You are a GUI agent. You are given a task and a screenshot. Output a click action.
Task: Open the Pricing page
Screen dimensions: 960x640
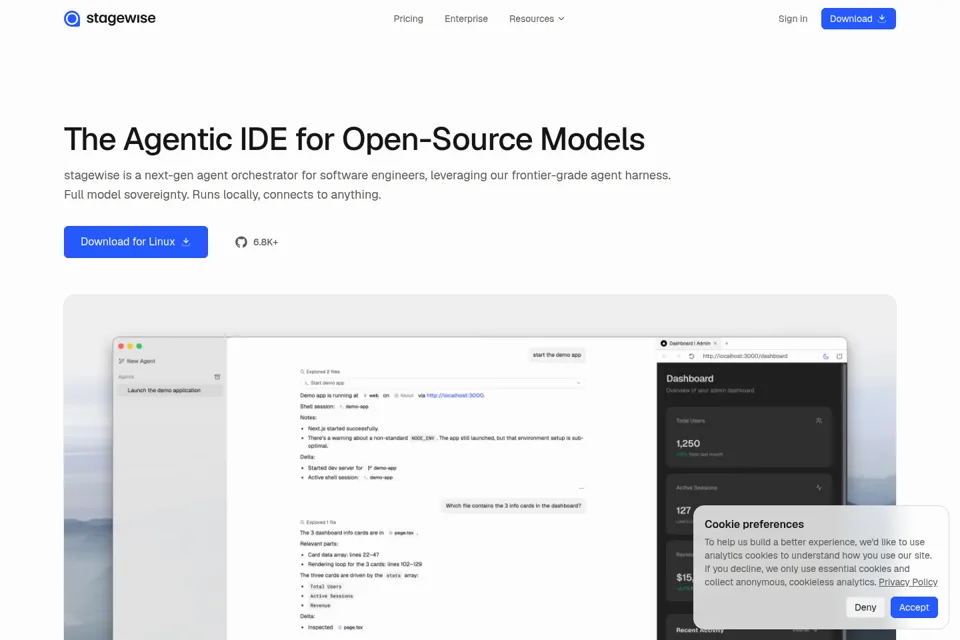[x=408, y=19]
